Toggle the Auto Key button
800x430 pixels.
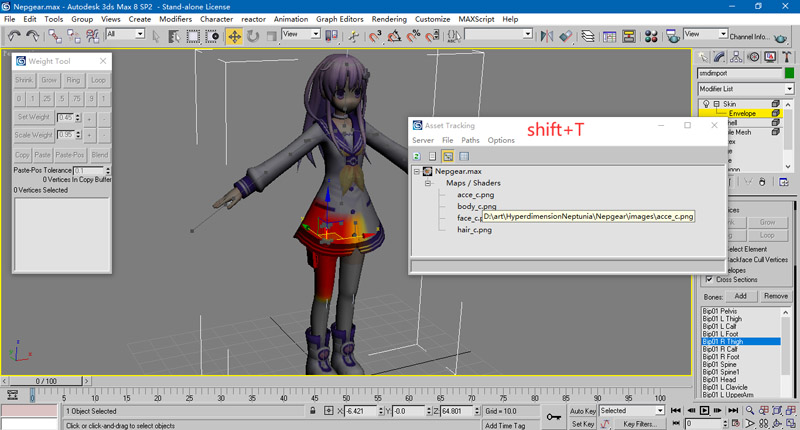[x=582, y=410]
